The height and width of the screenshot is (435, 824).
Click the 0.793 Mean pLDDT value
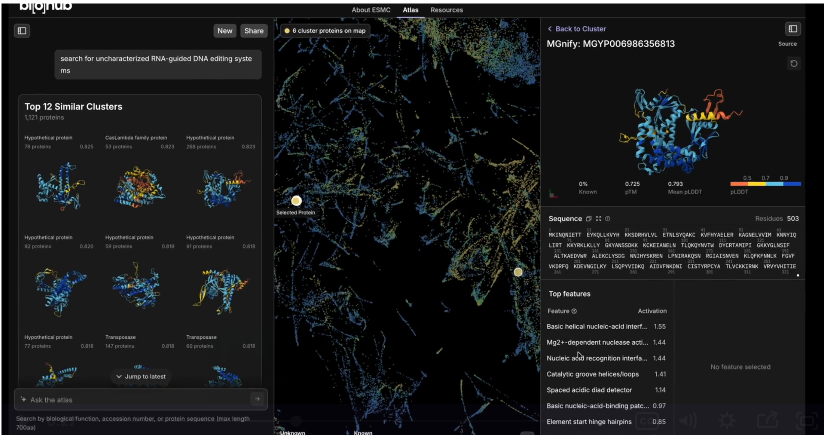(x=676, y=184)
